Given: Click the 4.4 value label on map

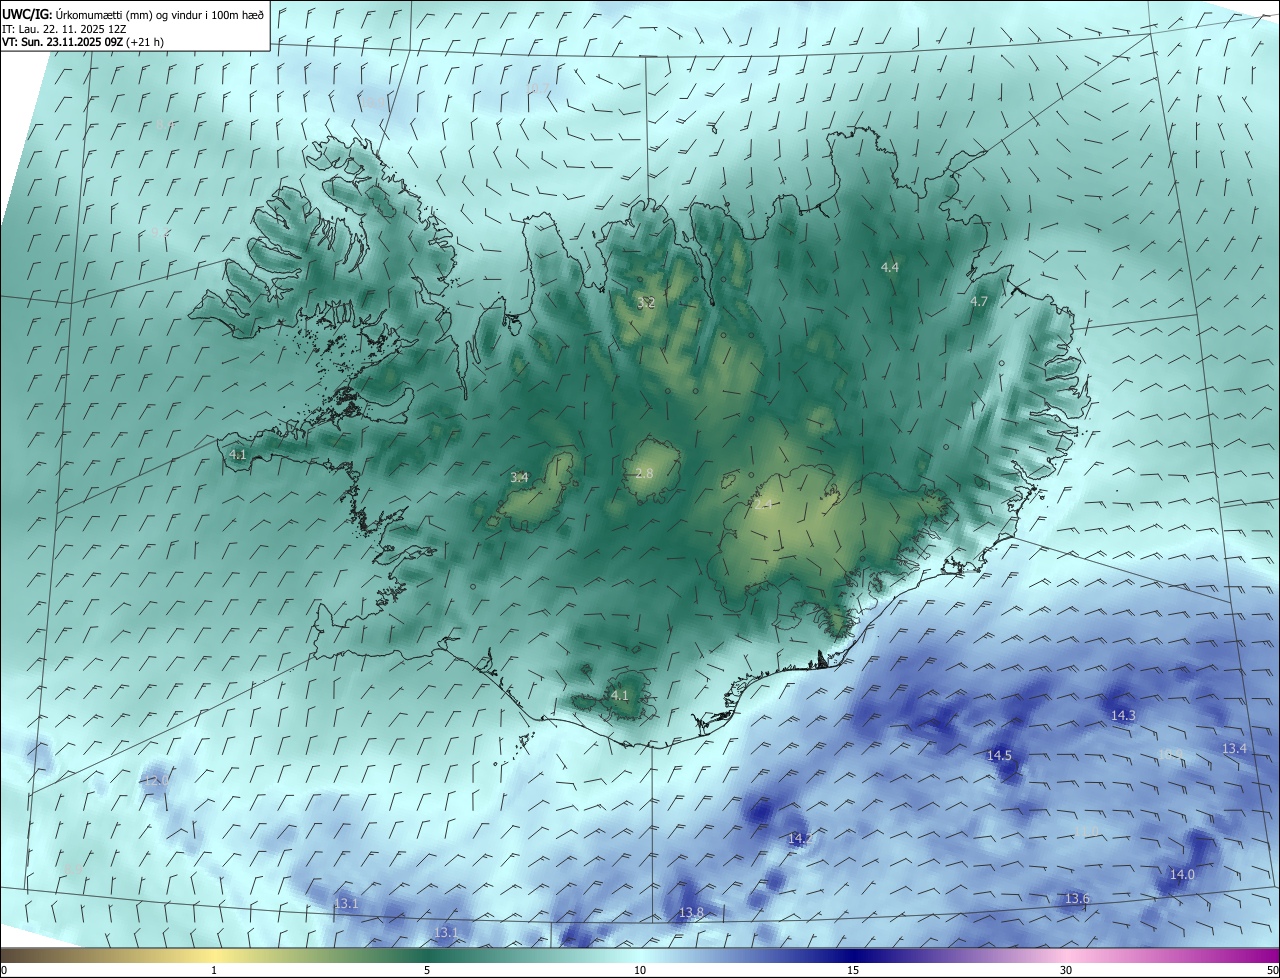Looking at the screenshot, I should tap(890, 267).
